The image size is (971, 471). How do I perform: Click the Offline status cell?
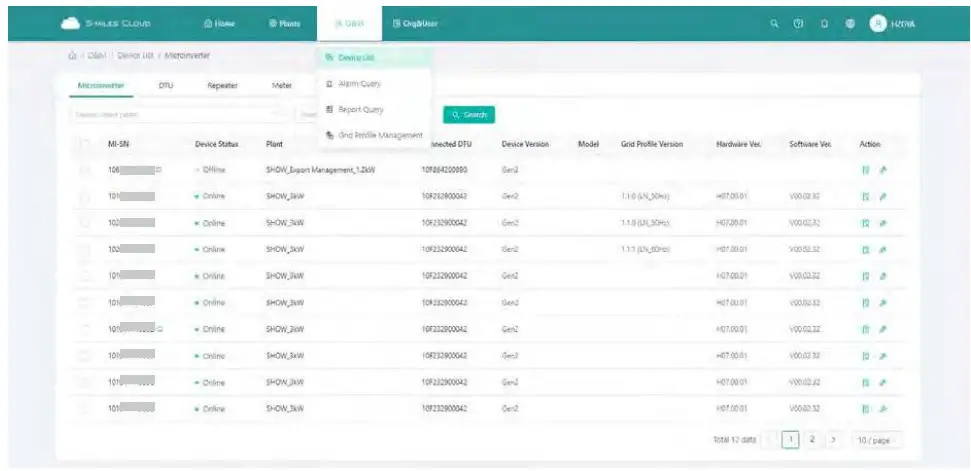click(210, 170)
